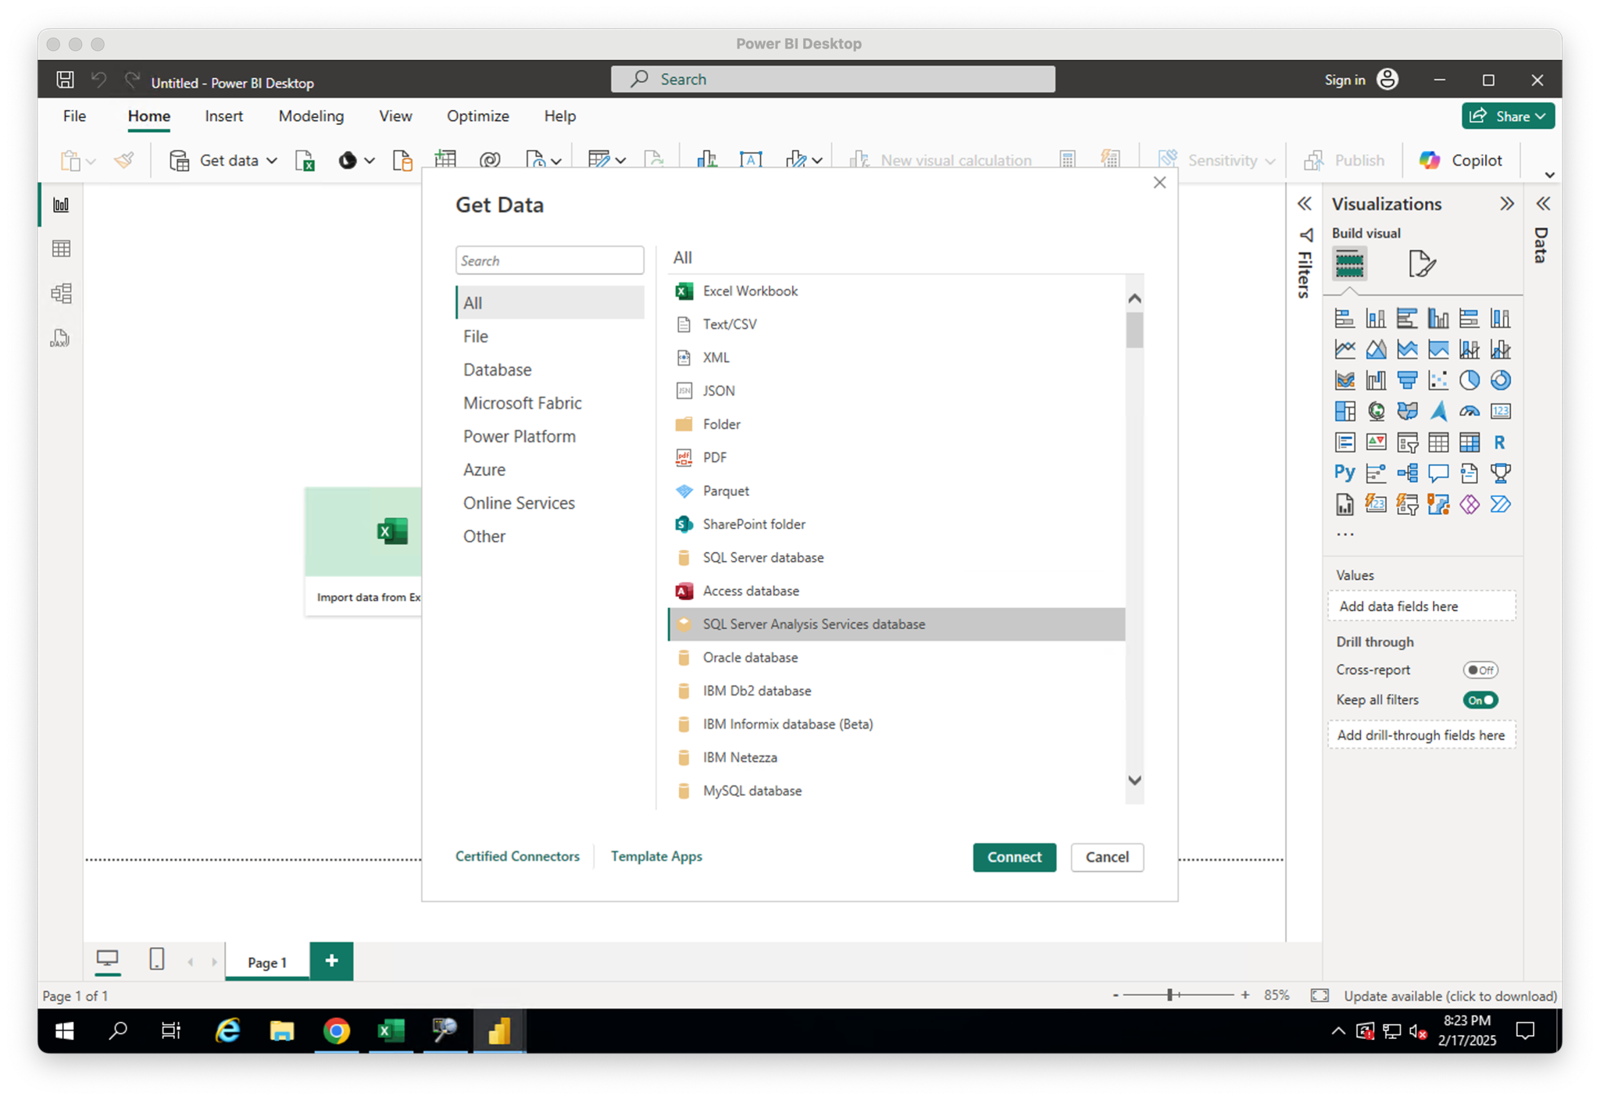
Task: Select the pie chart visual
Action: click(1469, 380)
